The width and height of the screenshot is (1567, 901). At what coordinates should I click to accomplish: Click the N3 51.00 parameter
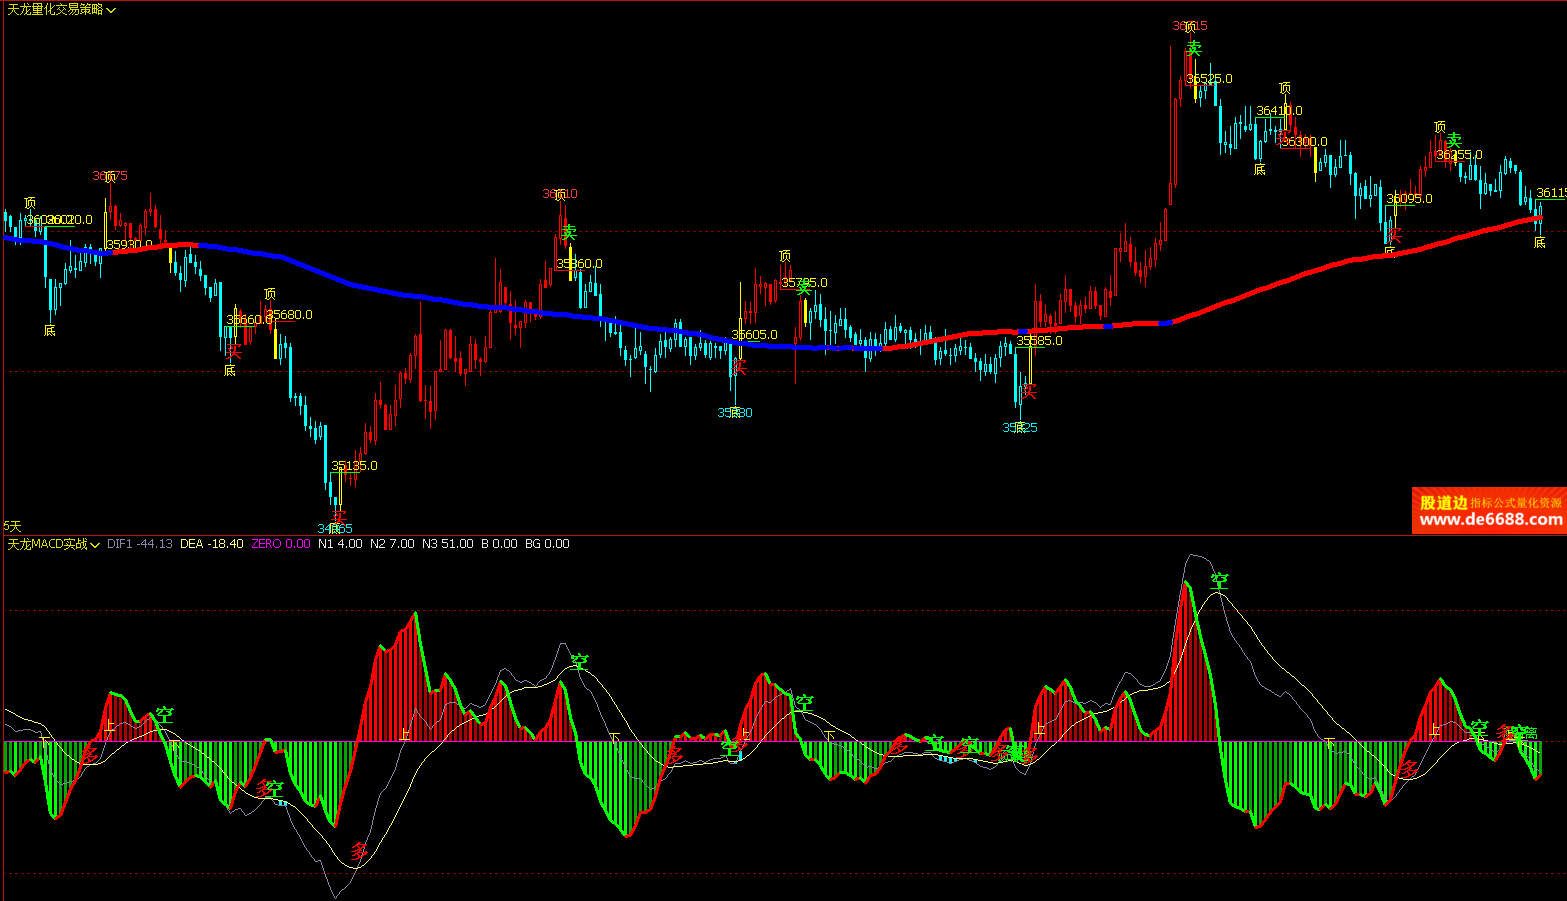pos(447,544)
